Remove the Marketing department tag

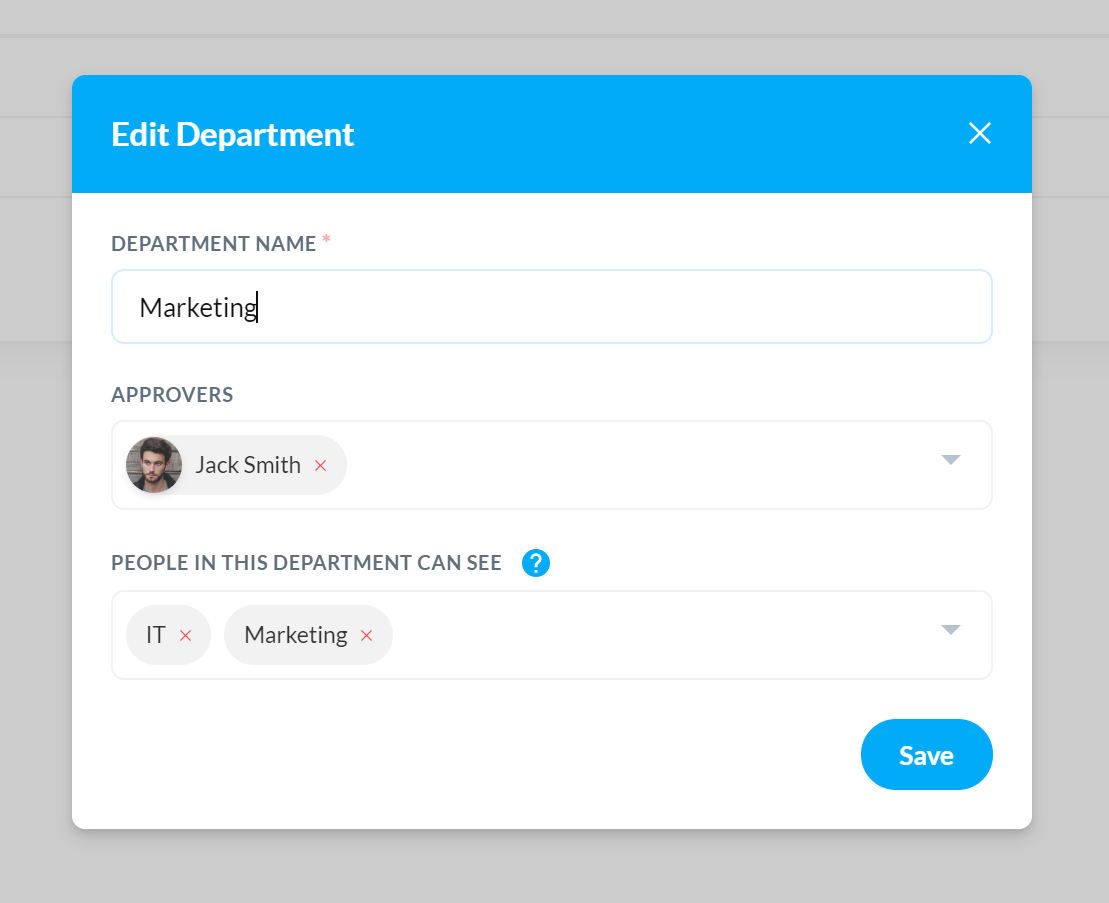366,636
